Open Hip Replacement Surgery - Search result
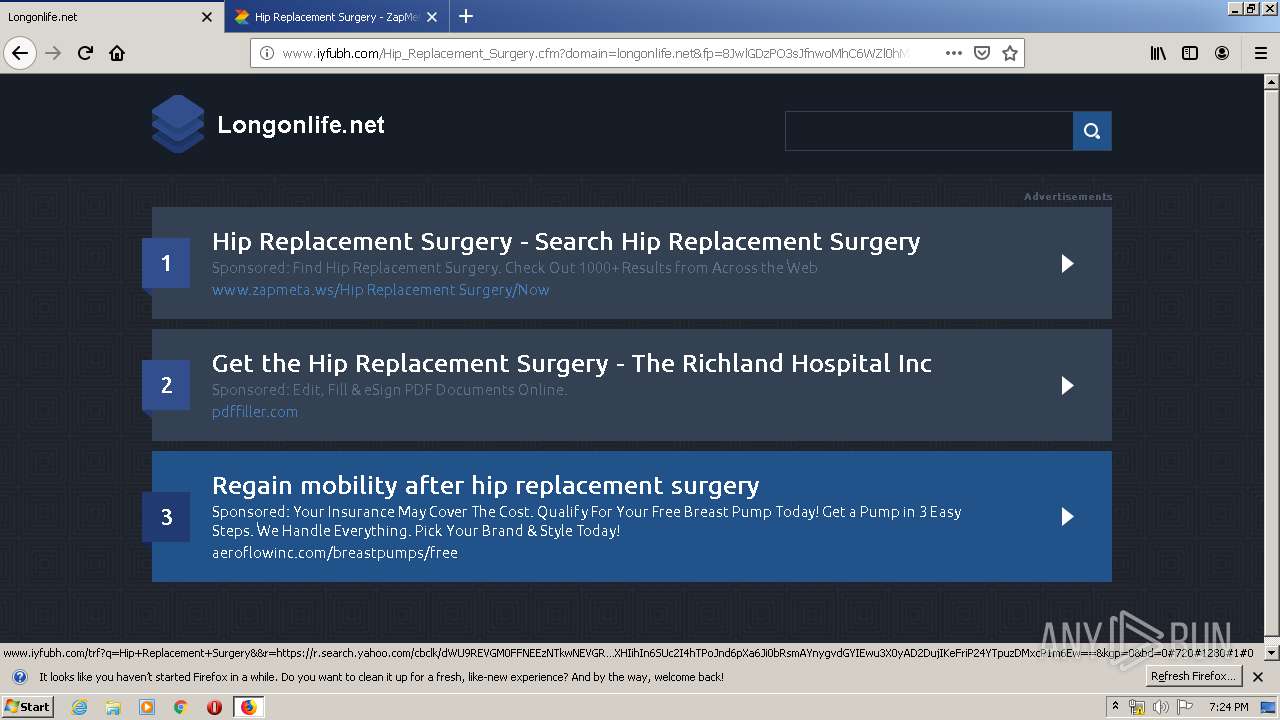 (x=566, y=241)
